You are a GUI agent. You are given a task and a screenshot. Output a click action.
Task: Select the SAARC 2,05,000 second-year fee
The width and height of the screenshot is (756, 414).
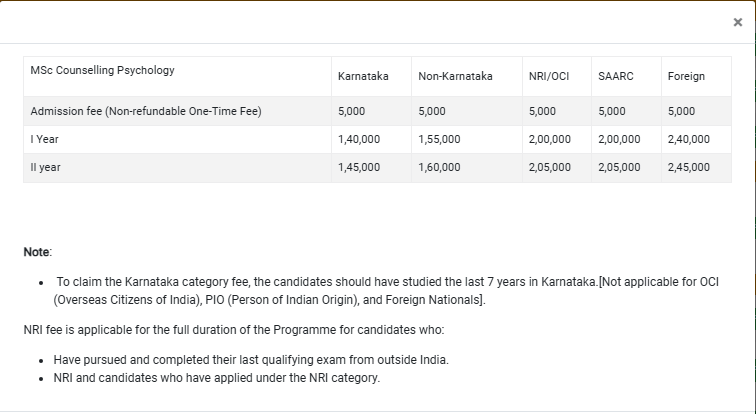tap(618, 167)
